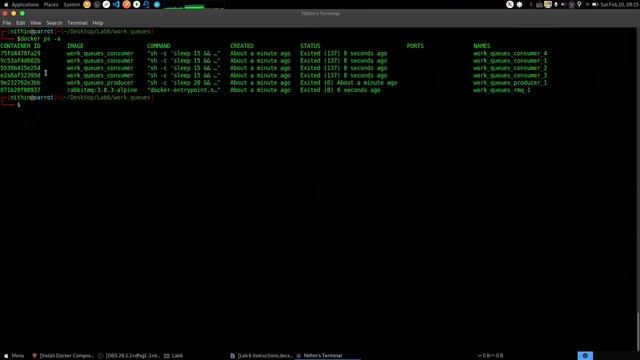Switch to Lab 6 Instructions.docx taskbar window
The width and height of the screenshot is (640, 360).
tap(261, 356)
